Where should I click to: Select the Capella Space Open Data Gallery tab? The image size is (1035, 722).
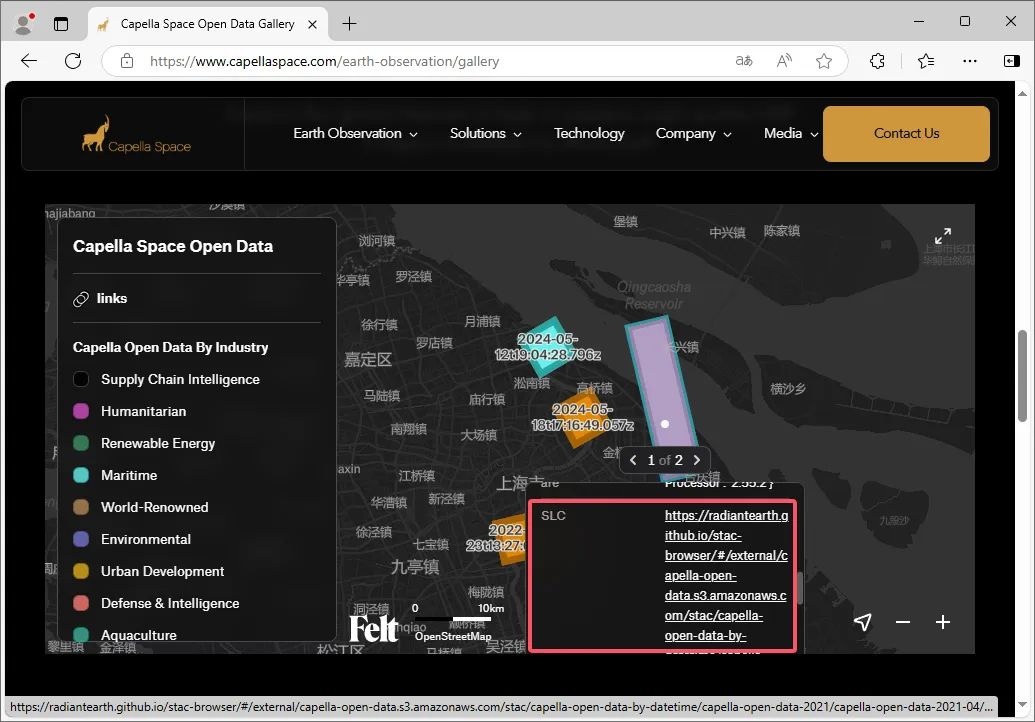(207, 24)
